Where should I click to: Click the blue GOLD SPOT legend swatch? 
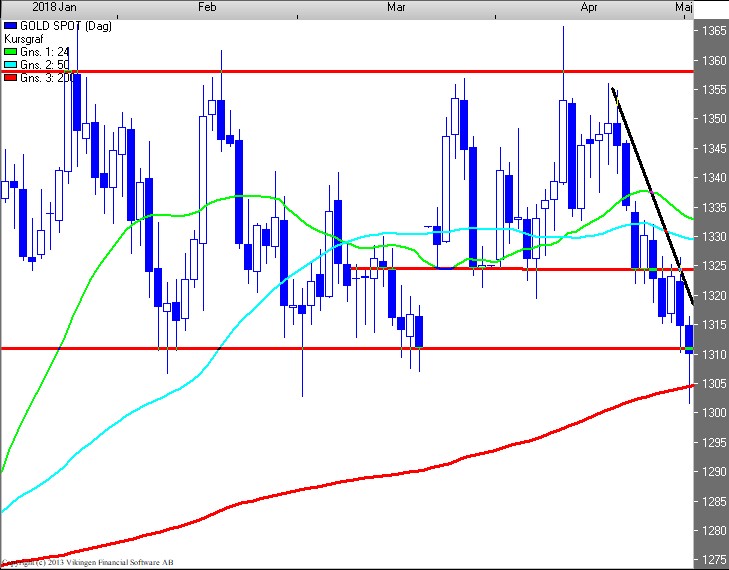click(x=10, y=26)
